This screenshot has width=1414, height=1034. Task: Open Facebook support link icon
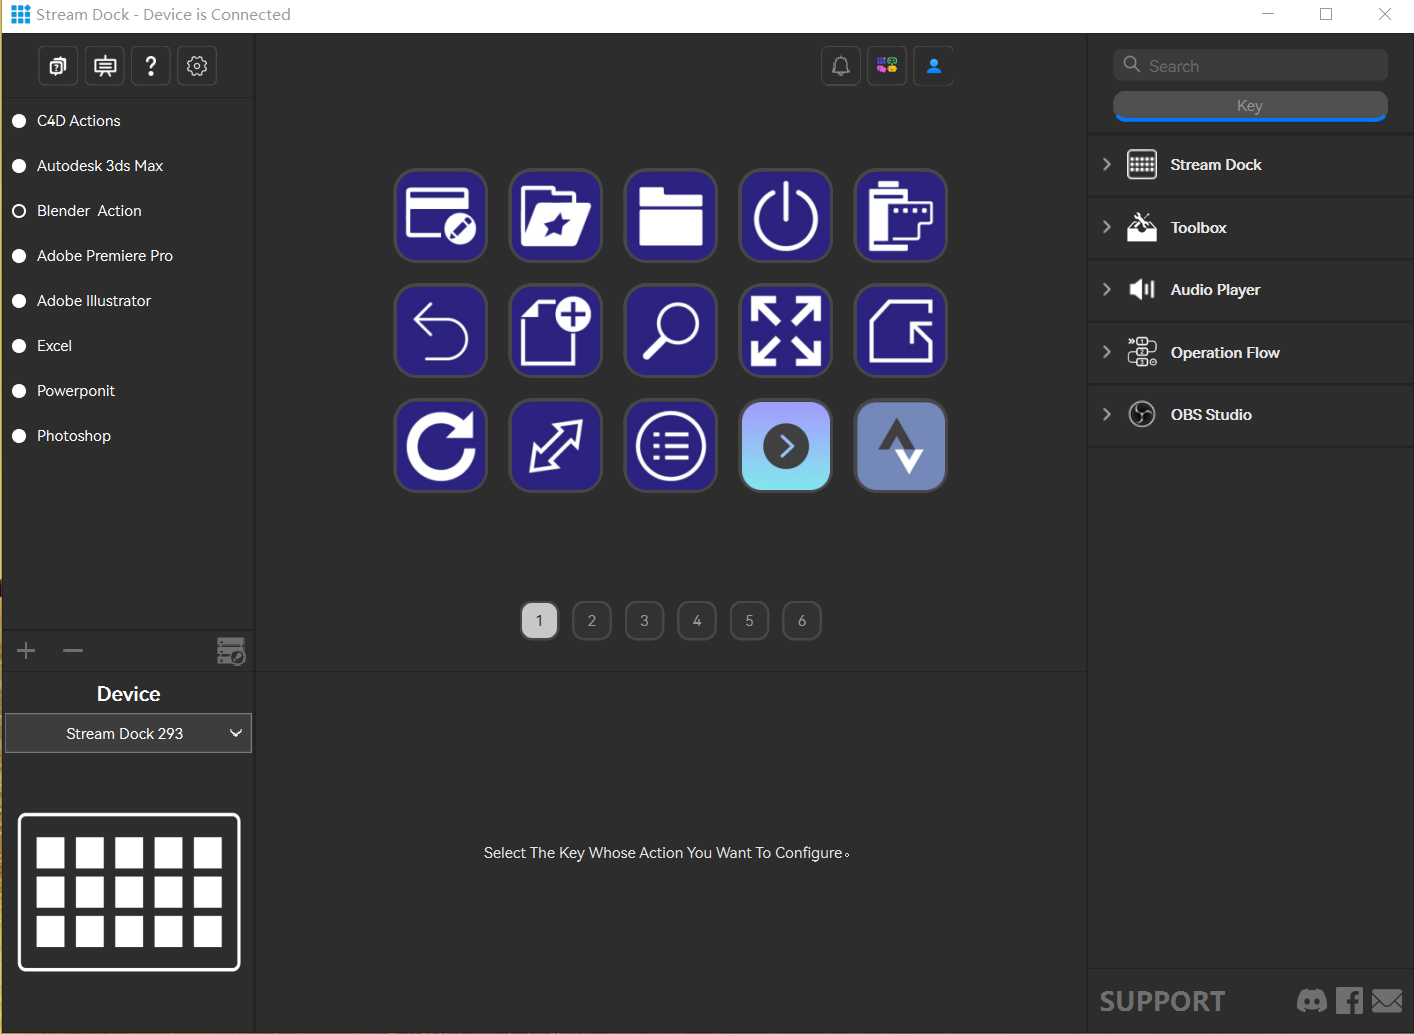[1349, 1000]
